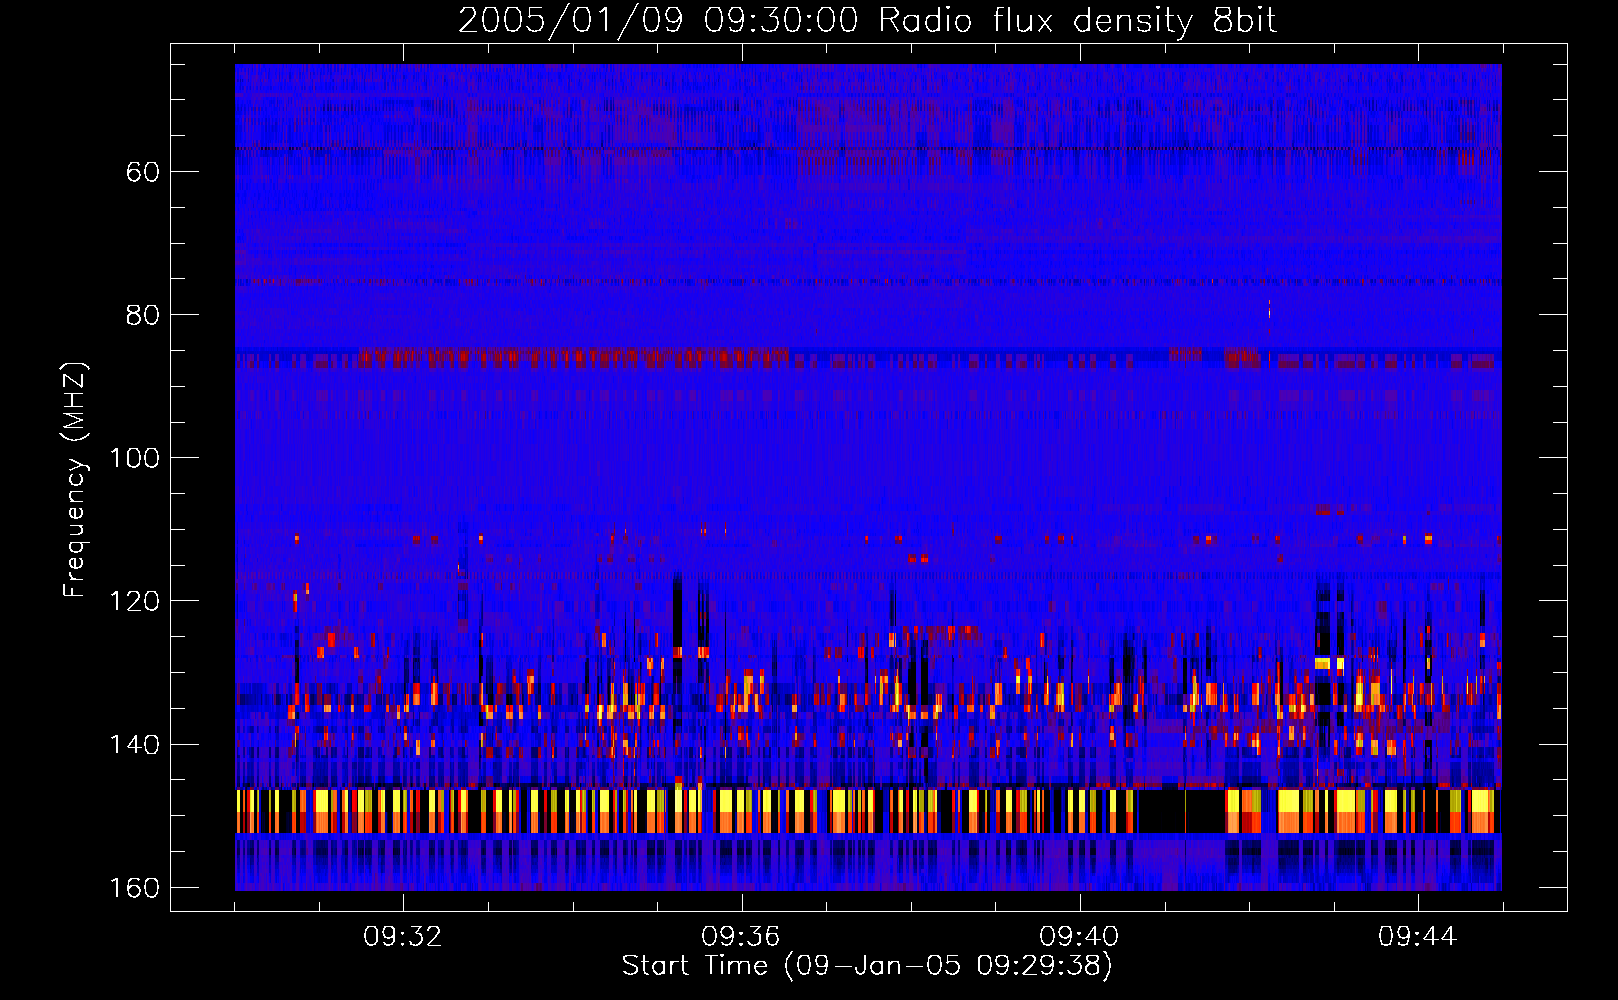Click the 80 frequency tick label
The height and width of the screenshot is (1000, 1618).
pyautogui.click(x=143, y=315)
